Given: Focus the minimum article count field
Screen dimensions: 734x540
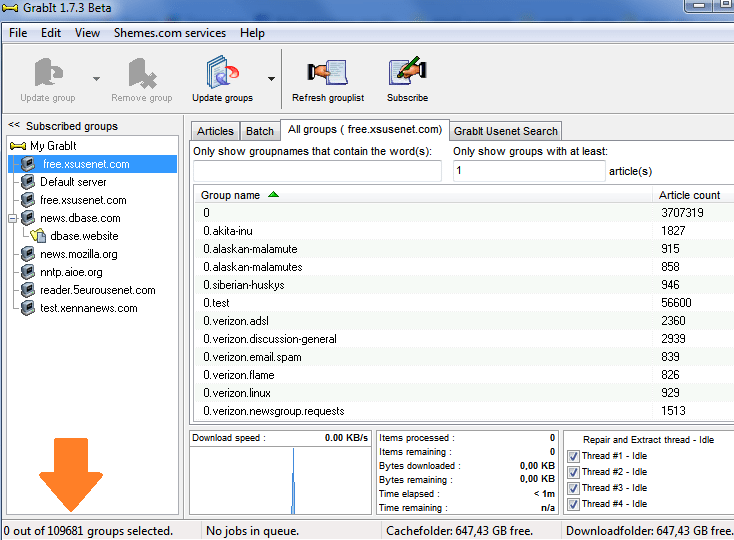Looking at the screenshot, I should (x=529, y=171).
